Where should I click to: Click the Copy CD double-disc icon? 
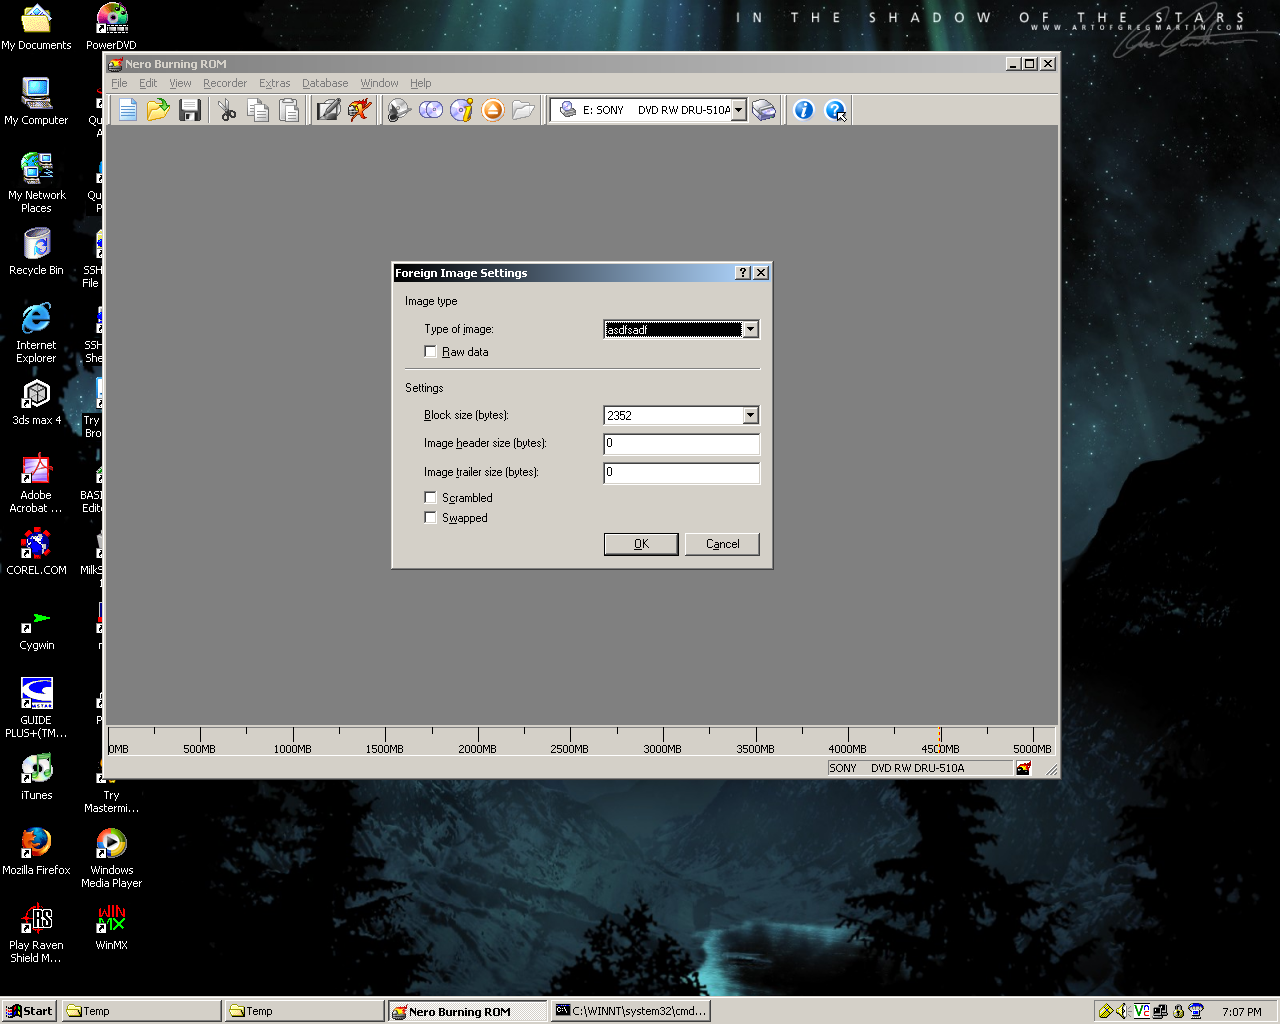tap(431, 110)
